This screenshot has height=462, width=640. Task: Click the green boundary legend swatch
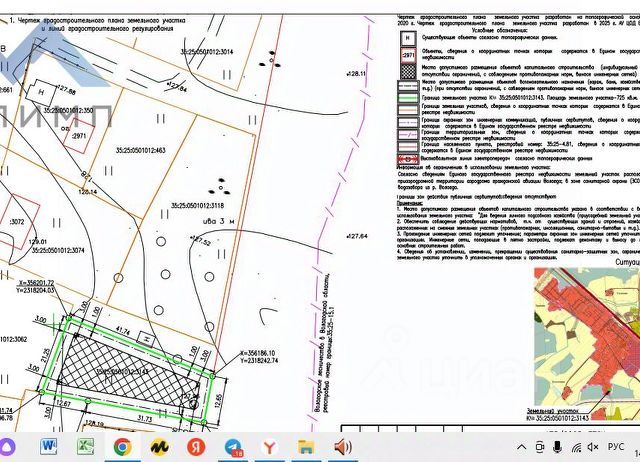point(409,98)
